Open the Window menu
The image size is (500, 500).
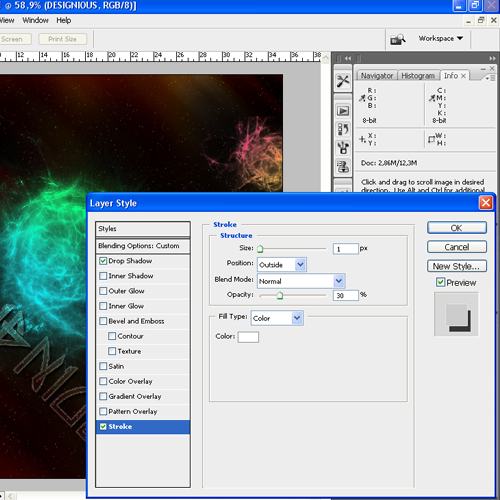coord(35,20)
